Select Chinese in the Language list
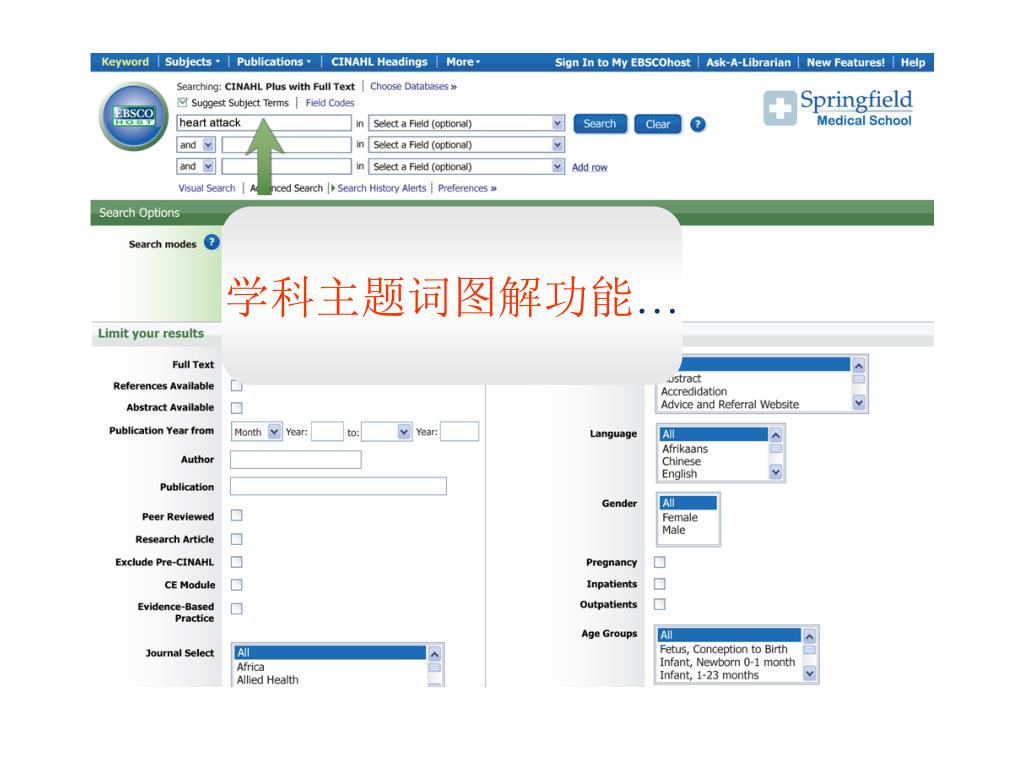The width and height of the screenshot is (1024, 768). (x=681, y=461)
